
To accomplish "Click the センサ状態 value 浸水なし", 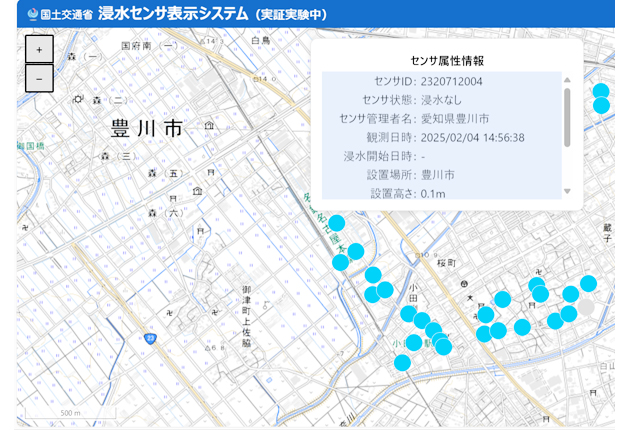I will coord(441,100).
